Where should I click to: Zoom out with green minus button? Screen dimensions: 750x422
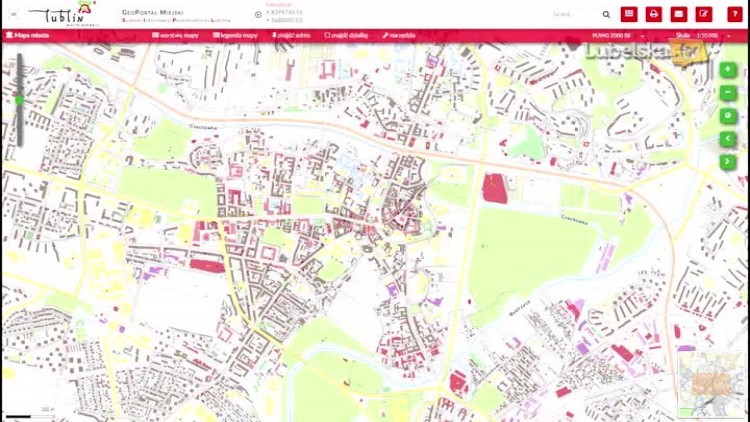(728, 93)
